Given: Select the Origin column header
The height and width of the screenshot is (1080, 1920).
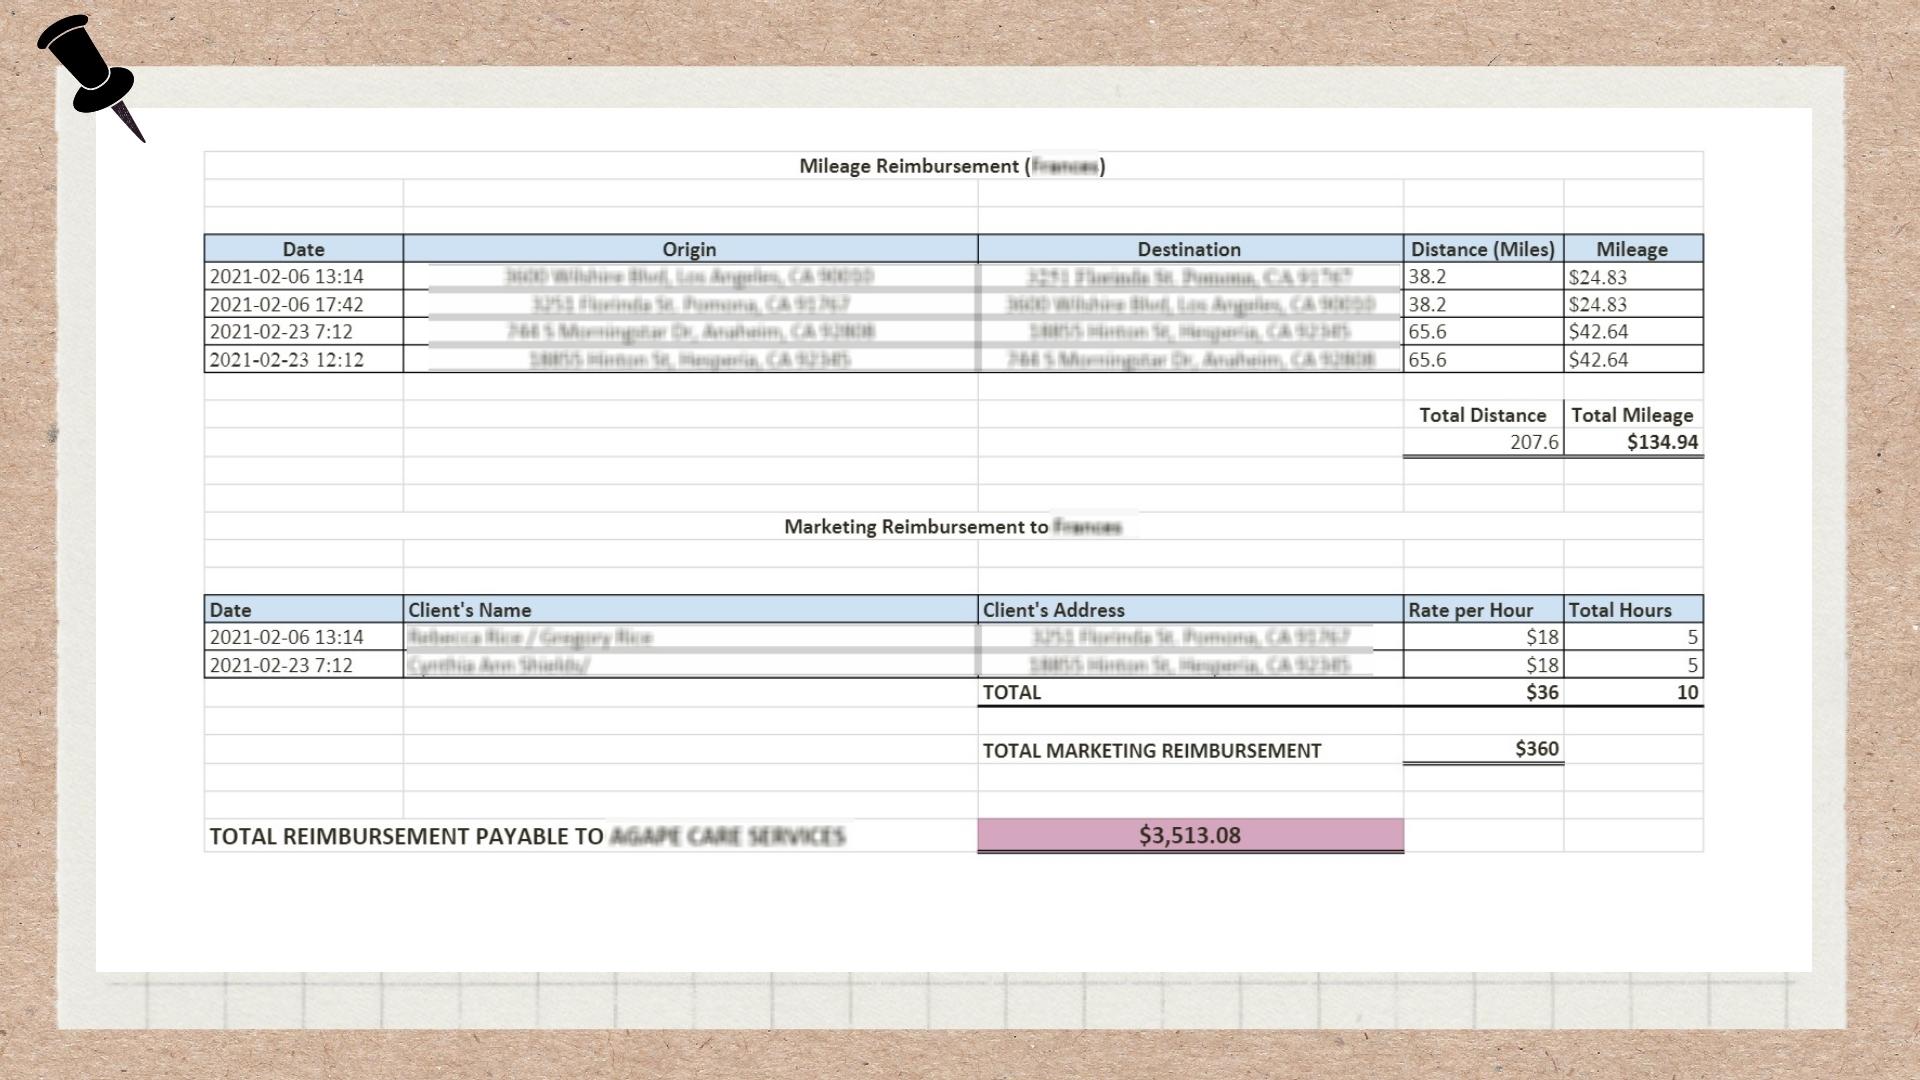Looking at the screenshot, I should (x=689, y=249).
